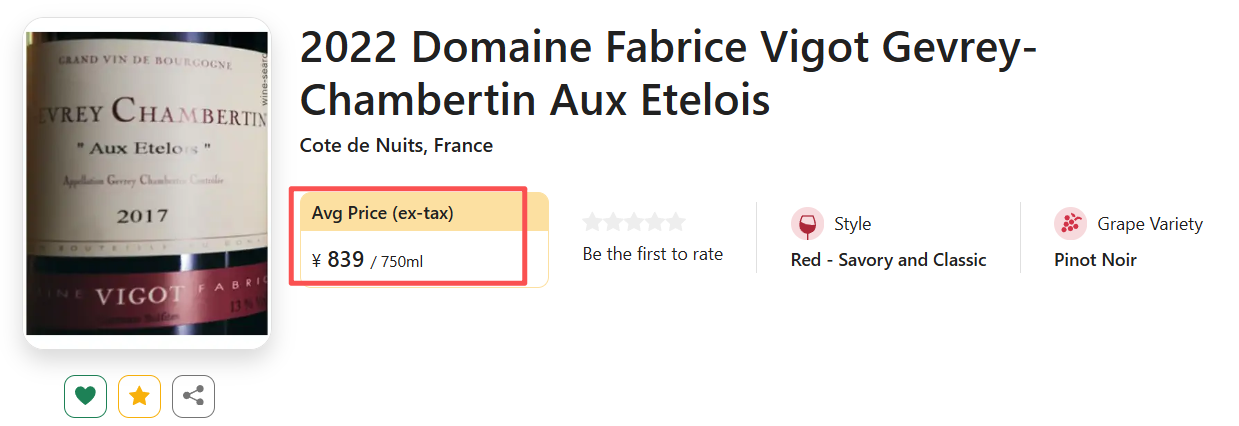Click the share icon below the bottle
The image size is (1239, 426).
pos(193,396)
